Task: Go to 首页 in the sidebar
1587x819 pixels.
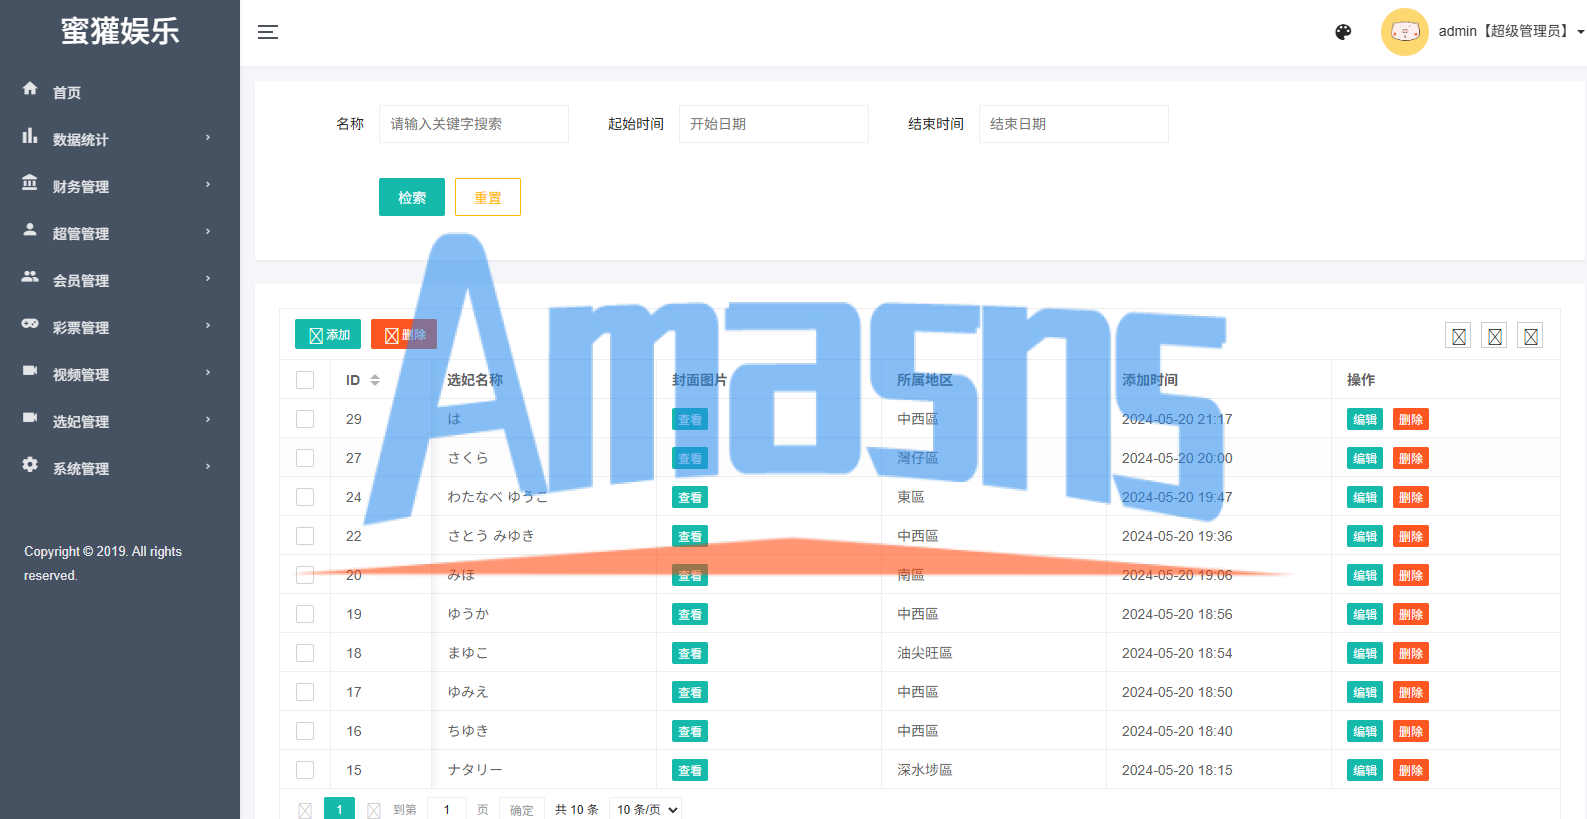Action: point(120,92)
